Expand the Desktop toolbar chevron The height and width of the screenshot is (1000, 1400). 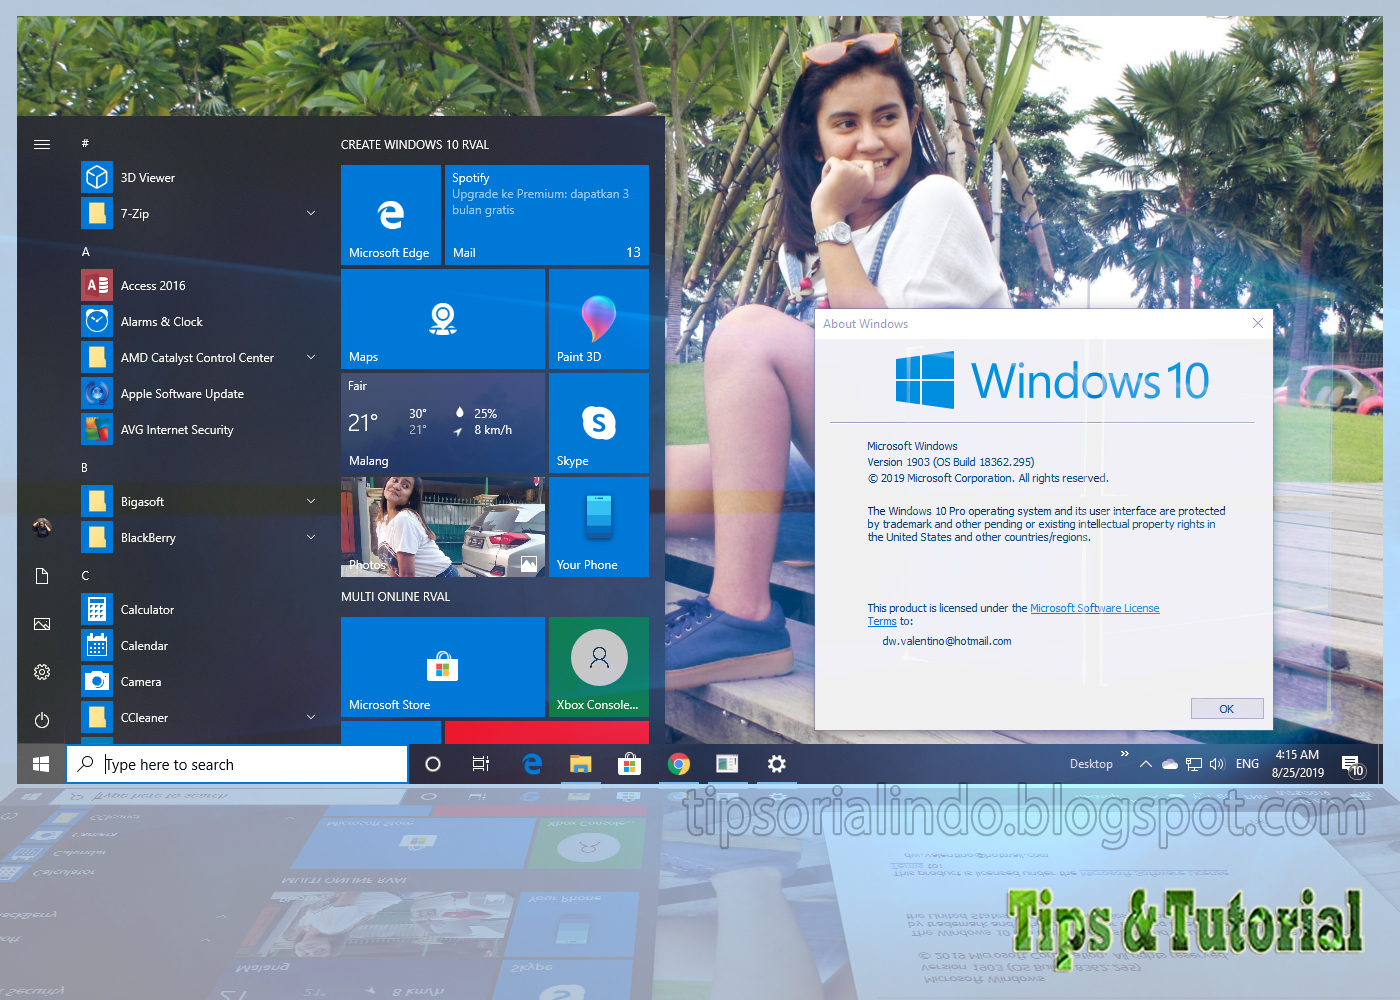coord(1125,754)
